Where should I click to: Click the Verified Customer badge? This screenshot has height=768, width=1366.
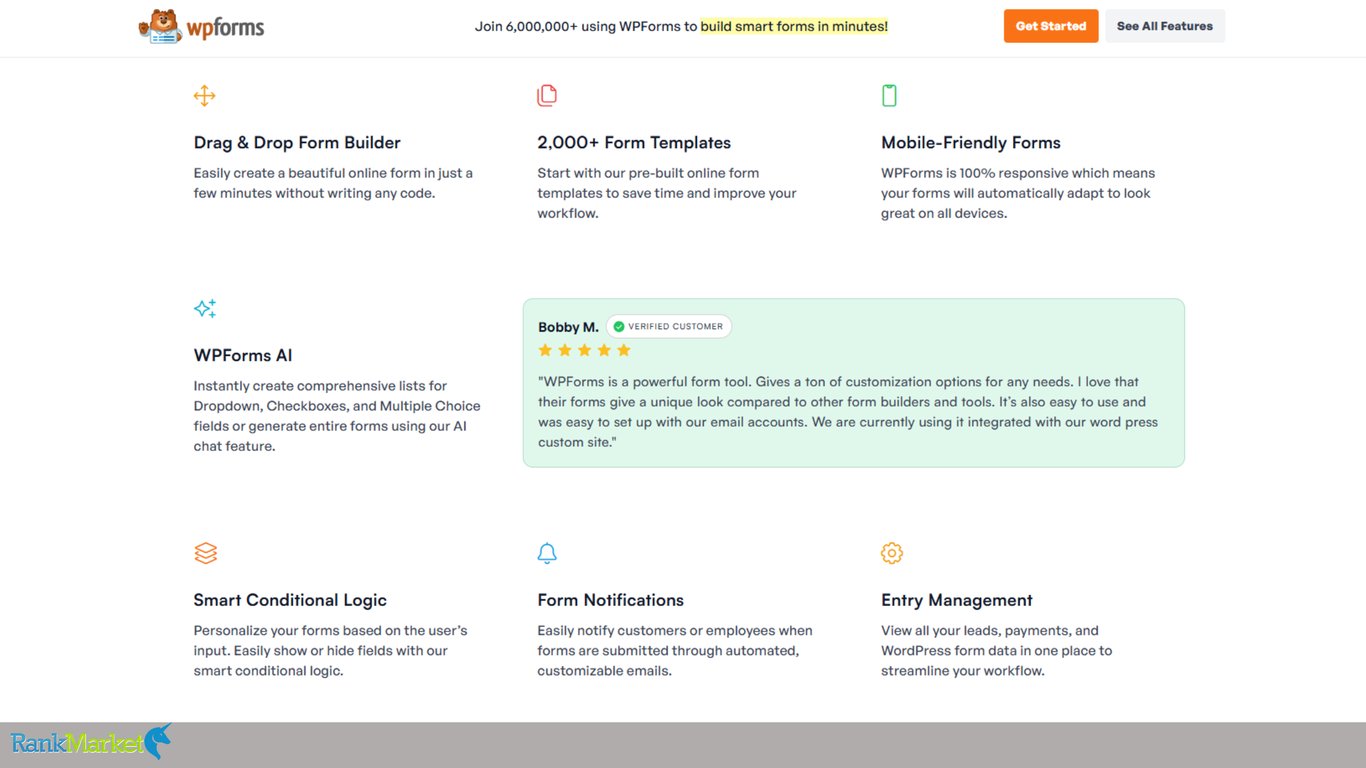pyautogui.click(x=669, y=327)
